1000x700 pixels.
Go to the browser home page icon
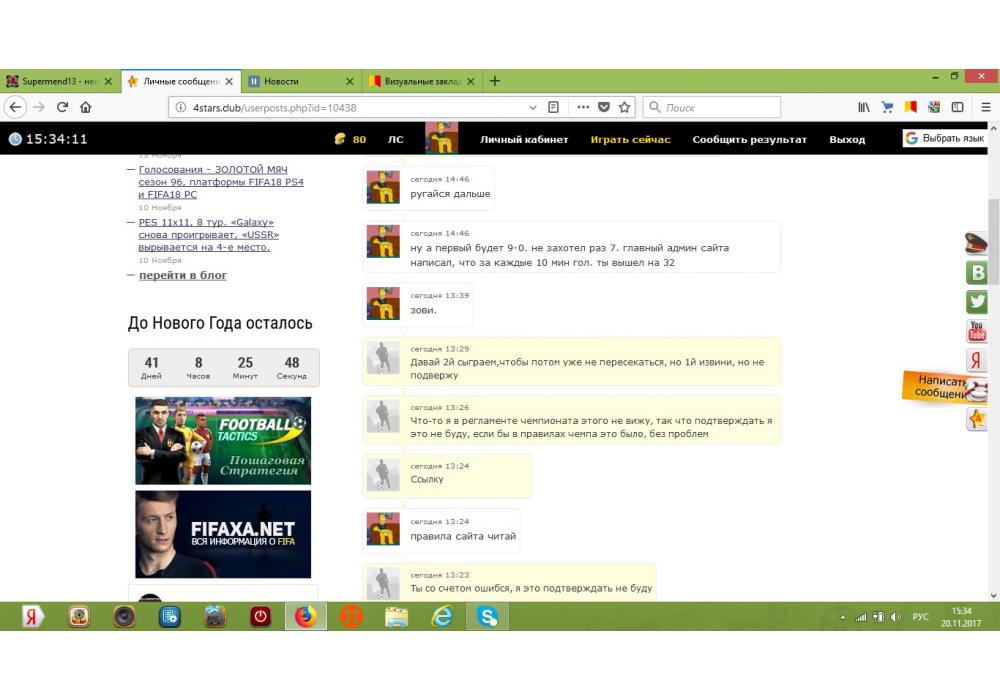(x=86, y=107)
